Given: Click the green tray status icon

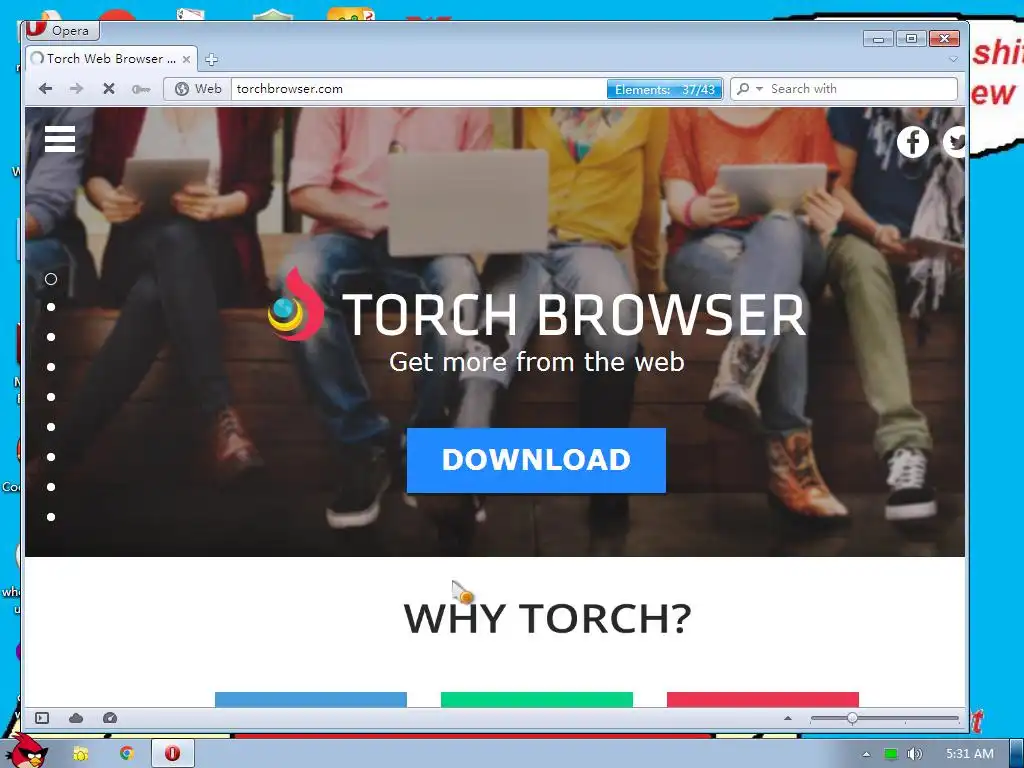Looking at the screenshot, I should click(890, 754).
